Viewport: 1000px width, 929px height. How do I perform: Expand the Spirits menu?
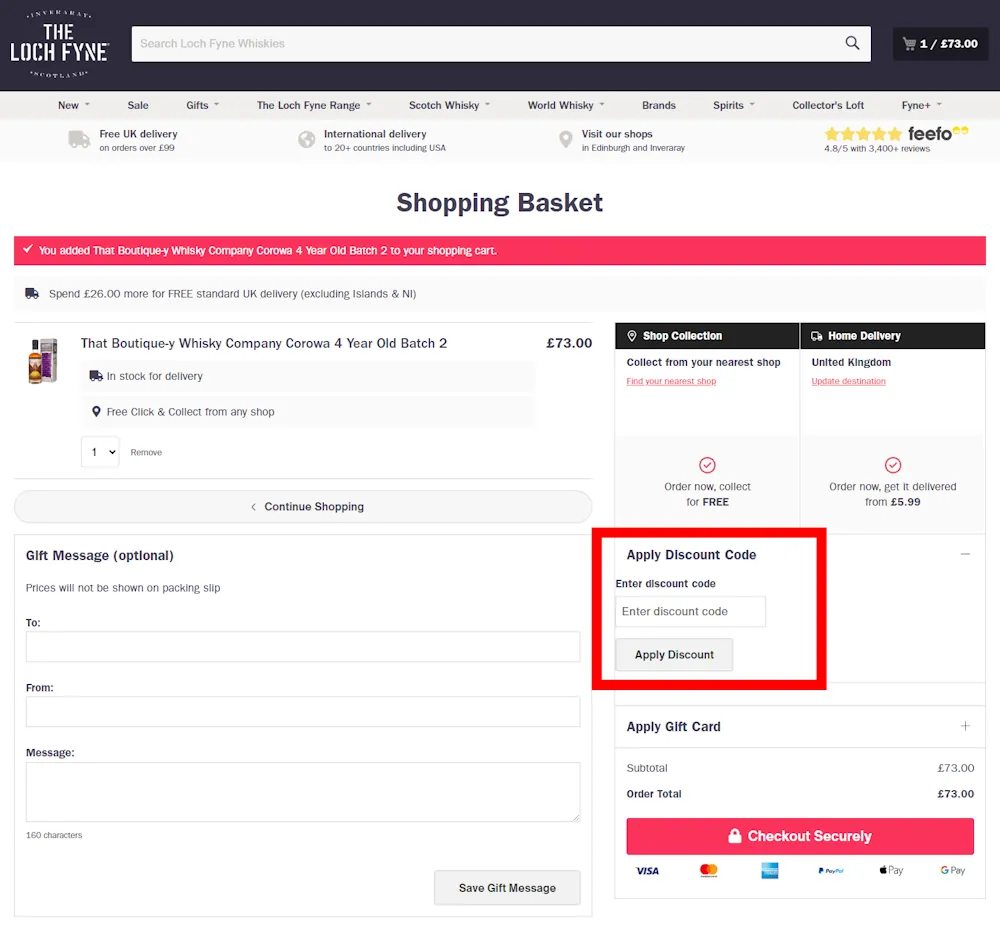[734, 105]
